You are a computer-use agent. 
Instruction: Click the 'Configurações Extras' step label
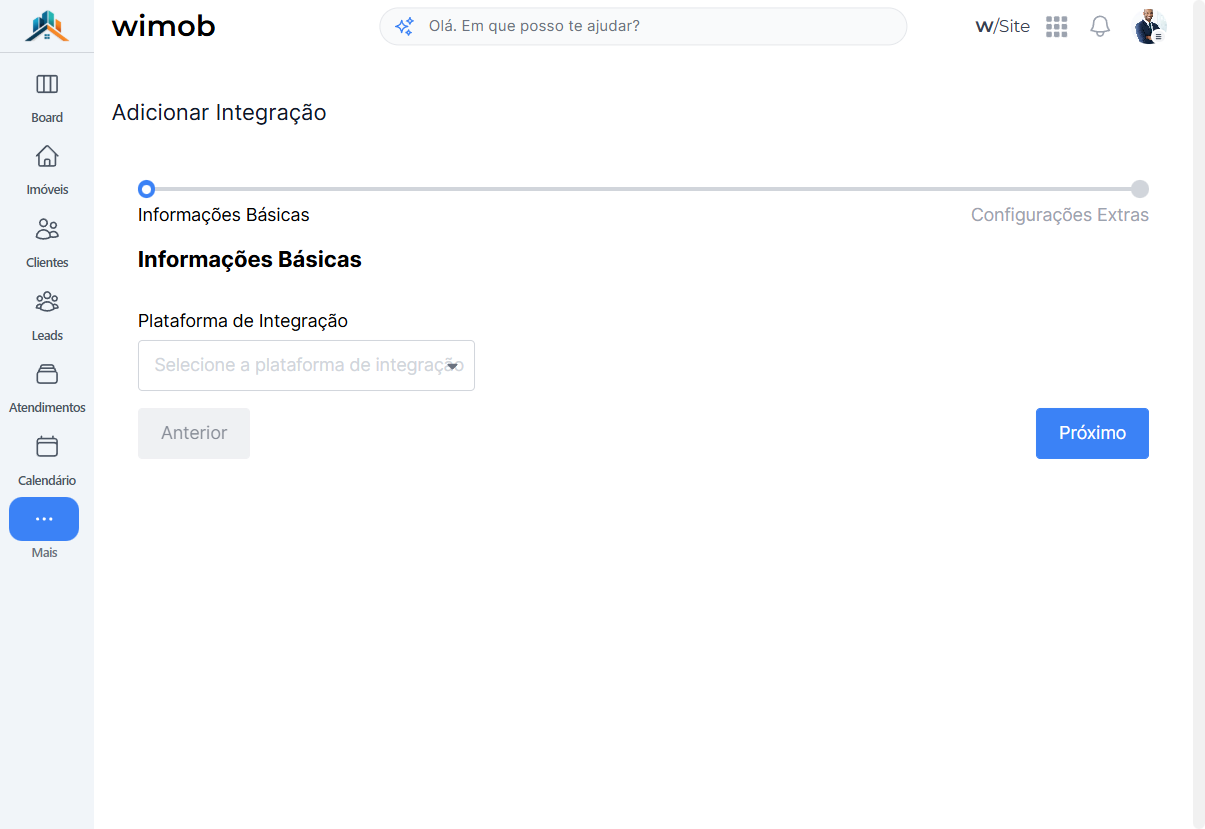click(x=1060, y=215)
